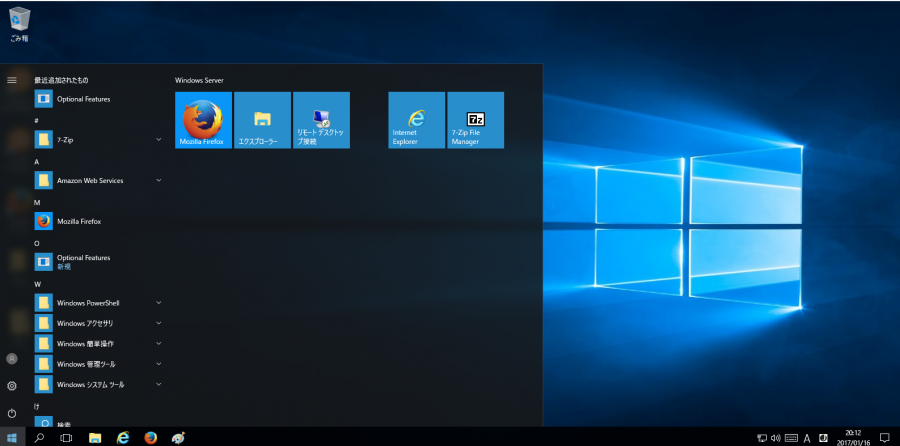Click the volume speaker tray icon
Image resolution: width=900 pixels, height=446 pixels.
pyautogui.click(x=776, y=438)
